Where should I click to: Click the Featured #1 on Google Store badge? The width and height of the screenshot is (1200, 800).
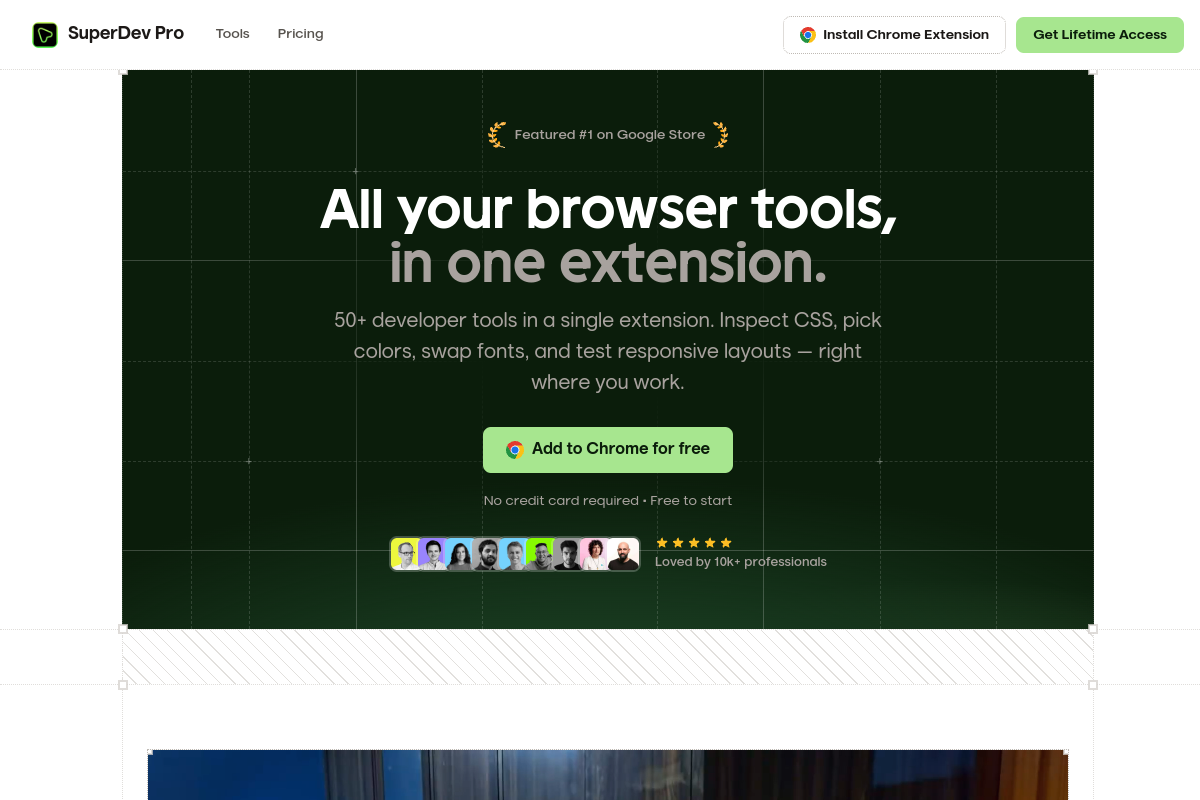tap(610, 135)
